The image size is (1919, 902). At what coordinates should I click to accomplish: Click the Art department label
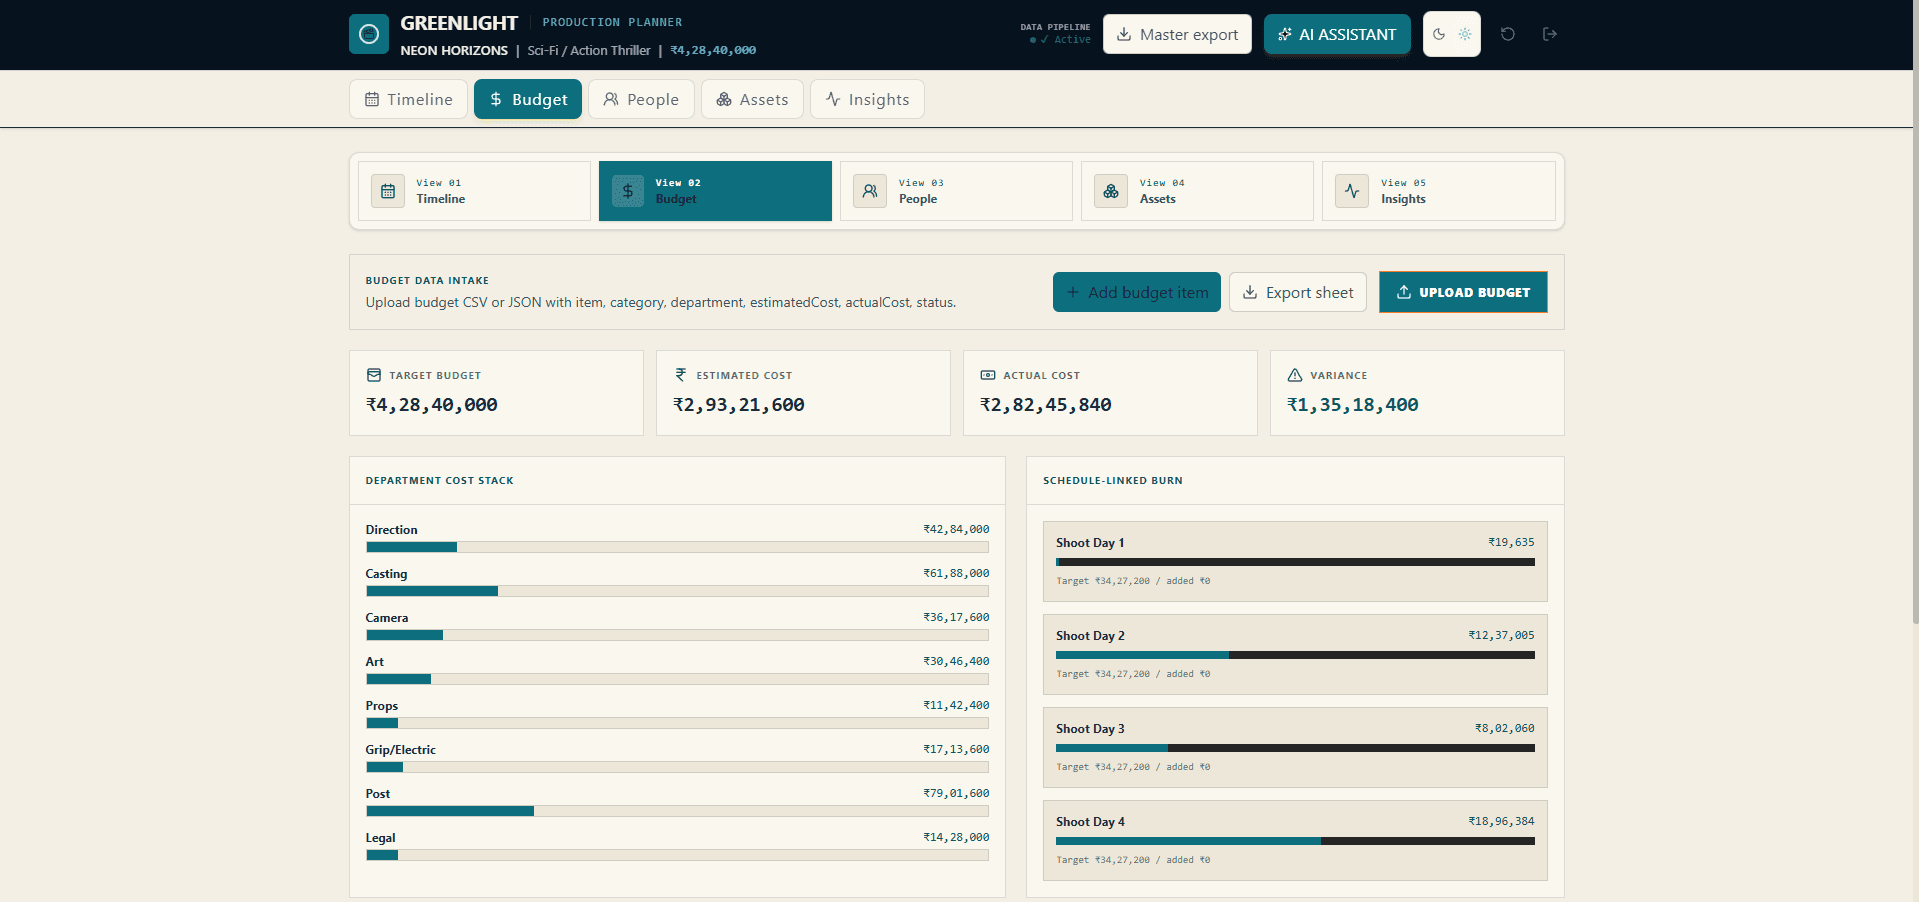375,662
